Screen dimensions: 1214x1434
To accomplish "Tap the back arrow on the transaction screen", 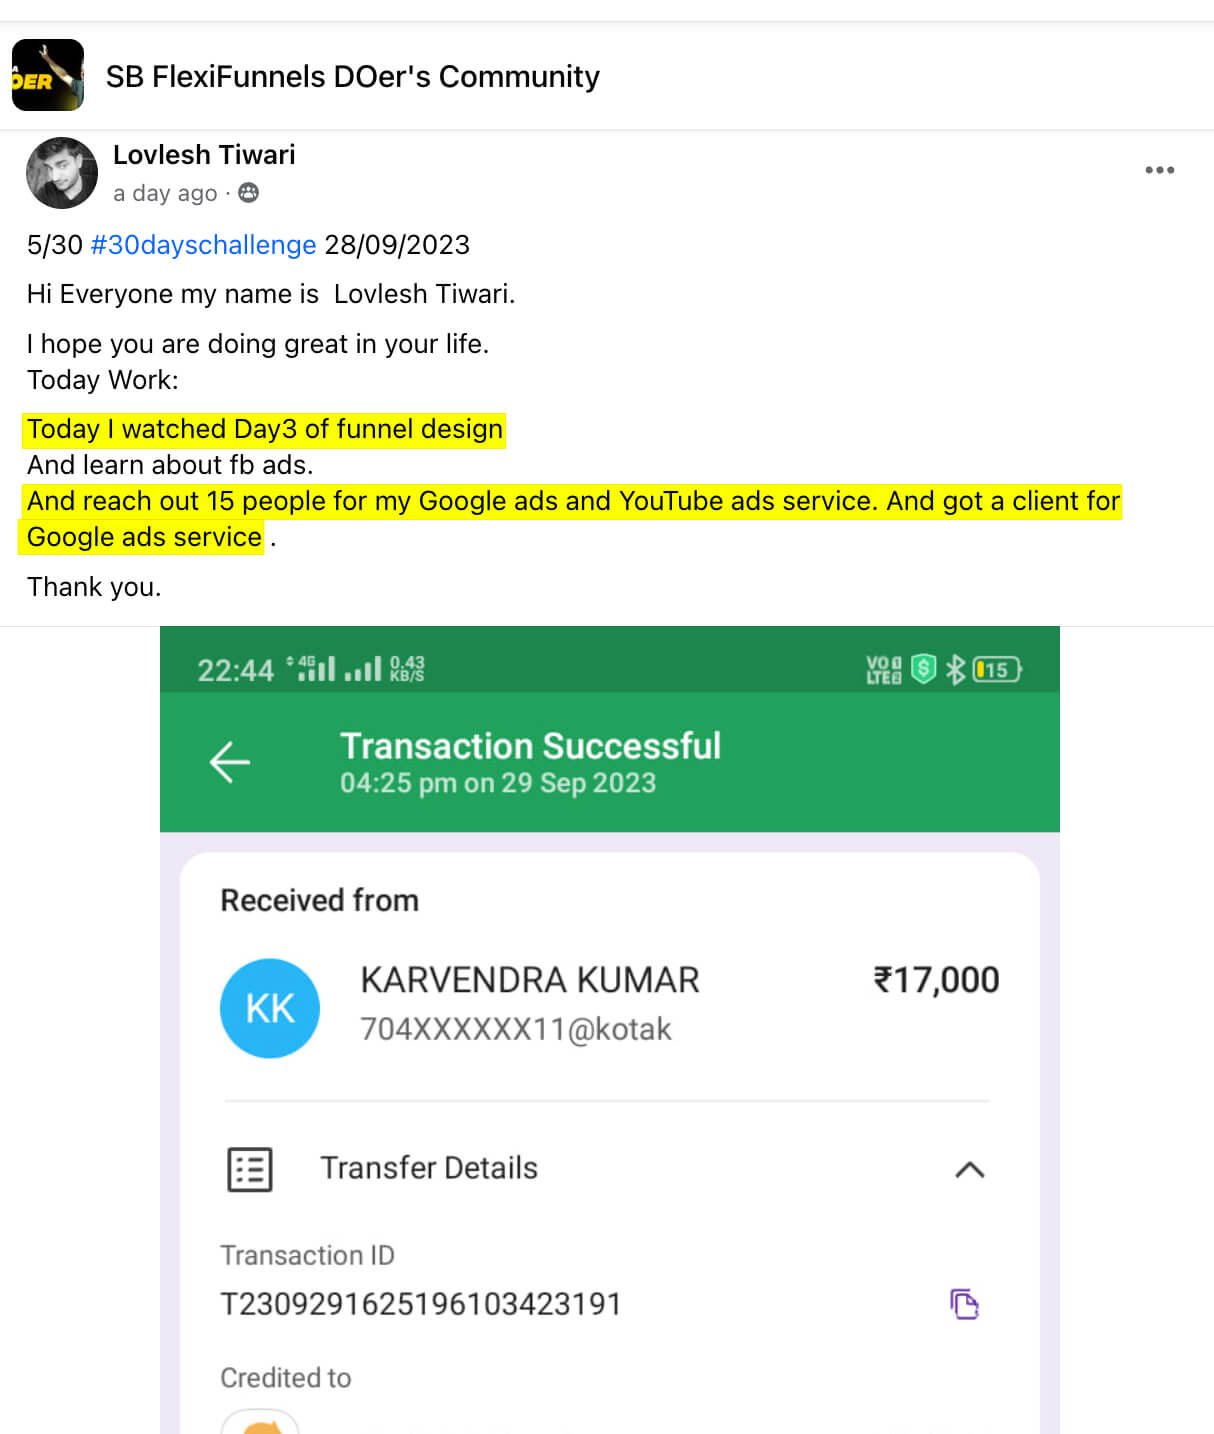I will pos(230,763).
